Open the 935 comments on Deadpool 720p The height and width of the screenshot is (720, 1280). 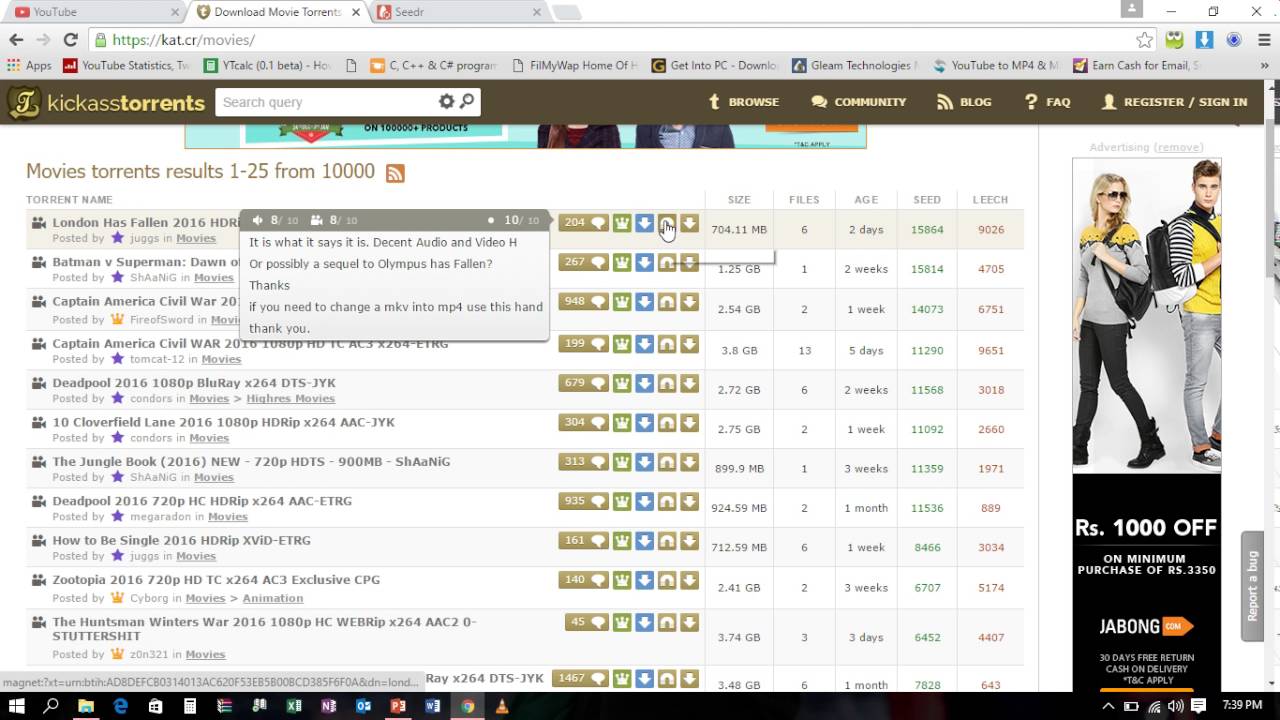point(584,501)
